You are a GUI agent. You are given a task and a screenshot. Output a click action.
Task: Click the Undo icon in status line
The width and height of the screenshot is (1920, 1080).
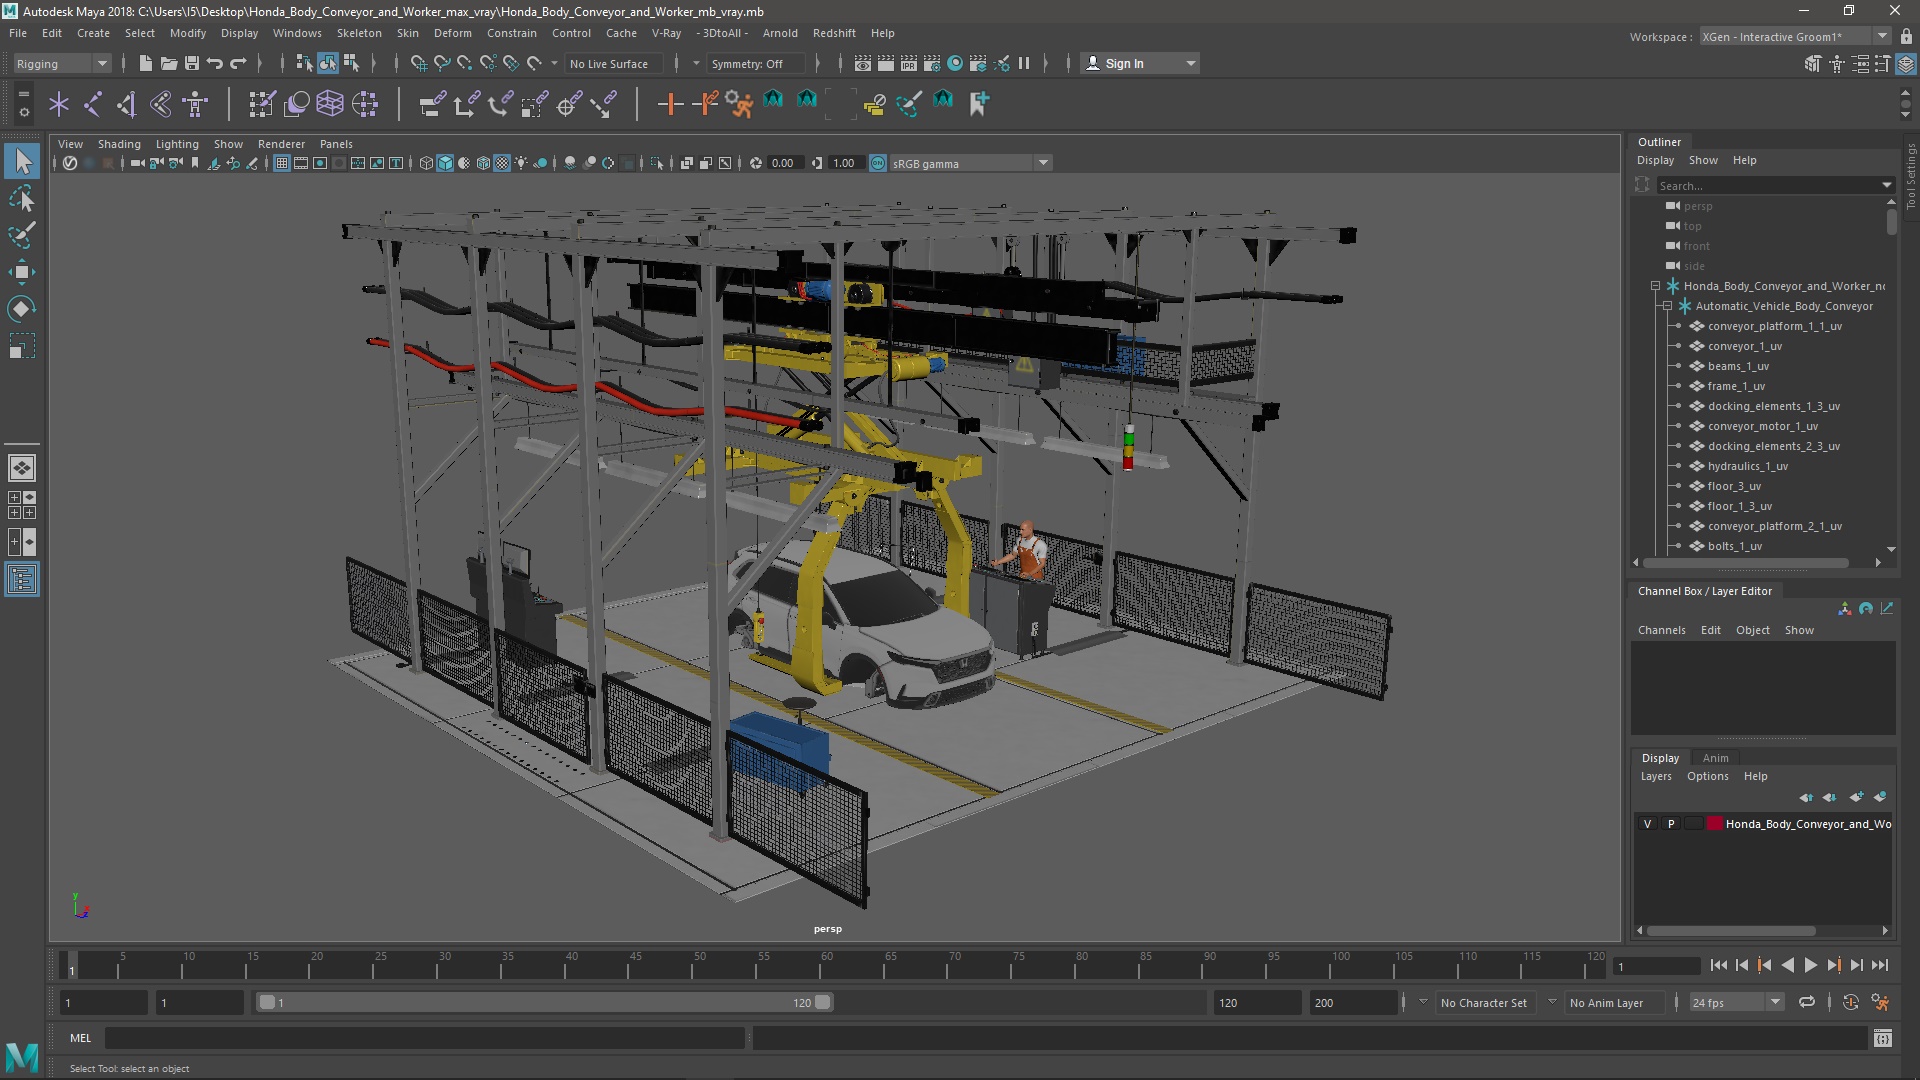tap(214, 63)
